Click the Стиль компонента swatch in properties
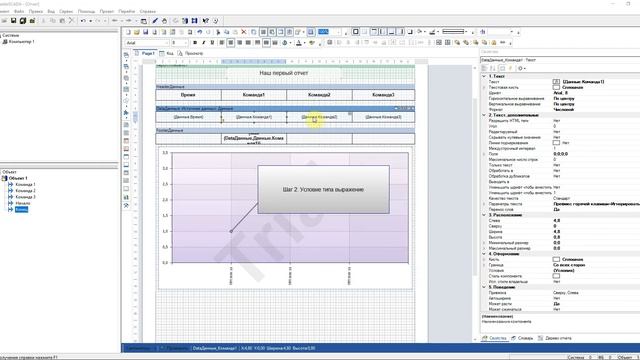Viewport: 640px width, 360px height. pyautogui.click(x=556, y=276)
